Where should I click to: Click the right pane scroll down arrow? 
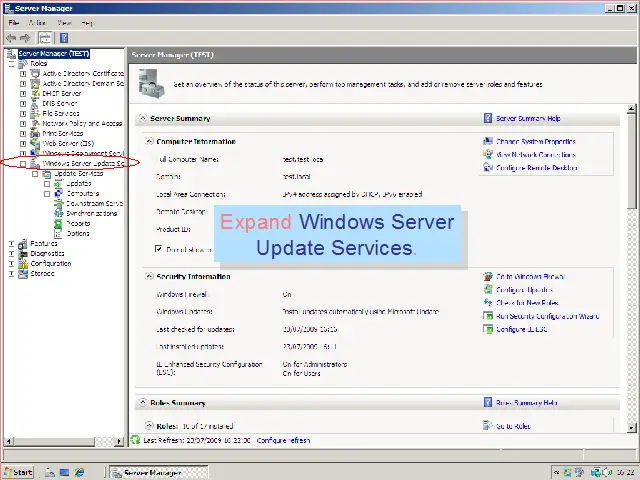[631, 427]
